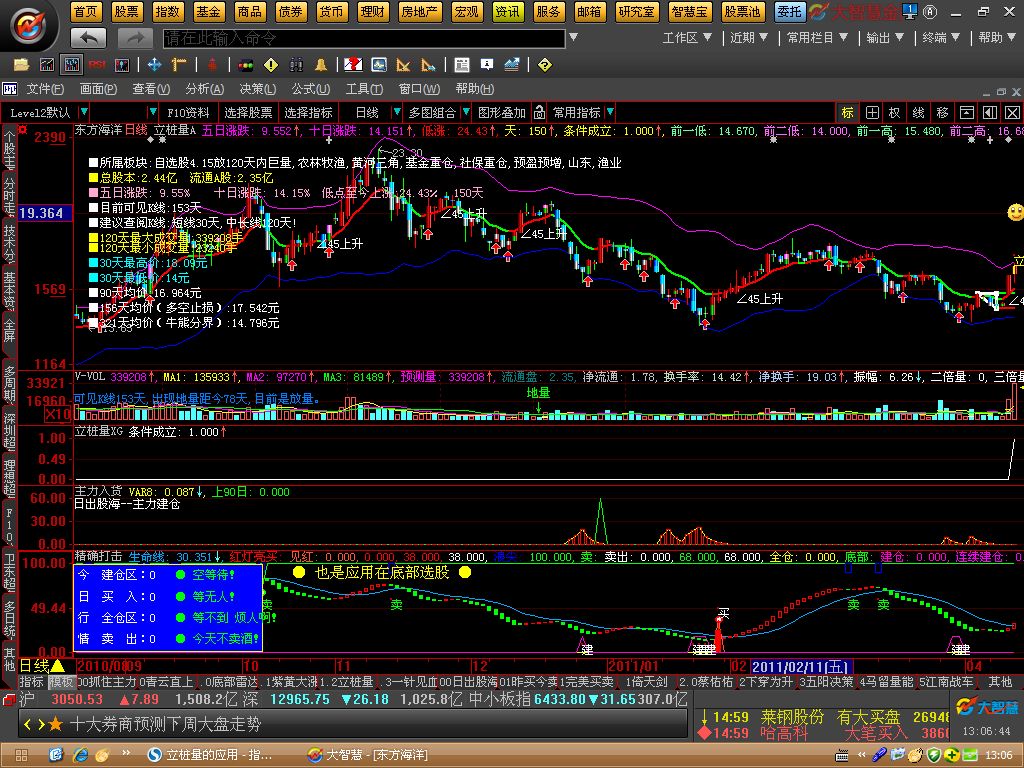Switch to the 模板 bottom tab
The image size is (1024, 768).
tap(61, 681)
